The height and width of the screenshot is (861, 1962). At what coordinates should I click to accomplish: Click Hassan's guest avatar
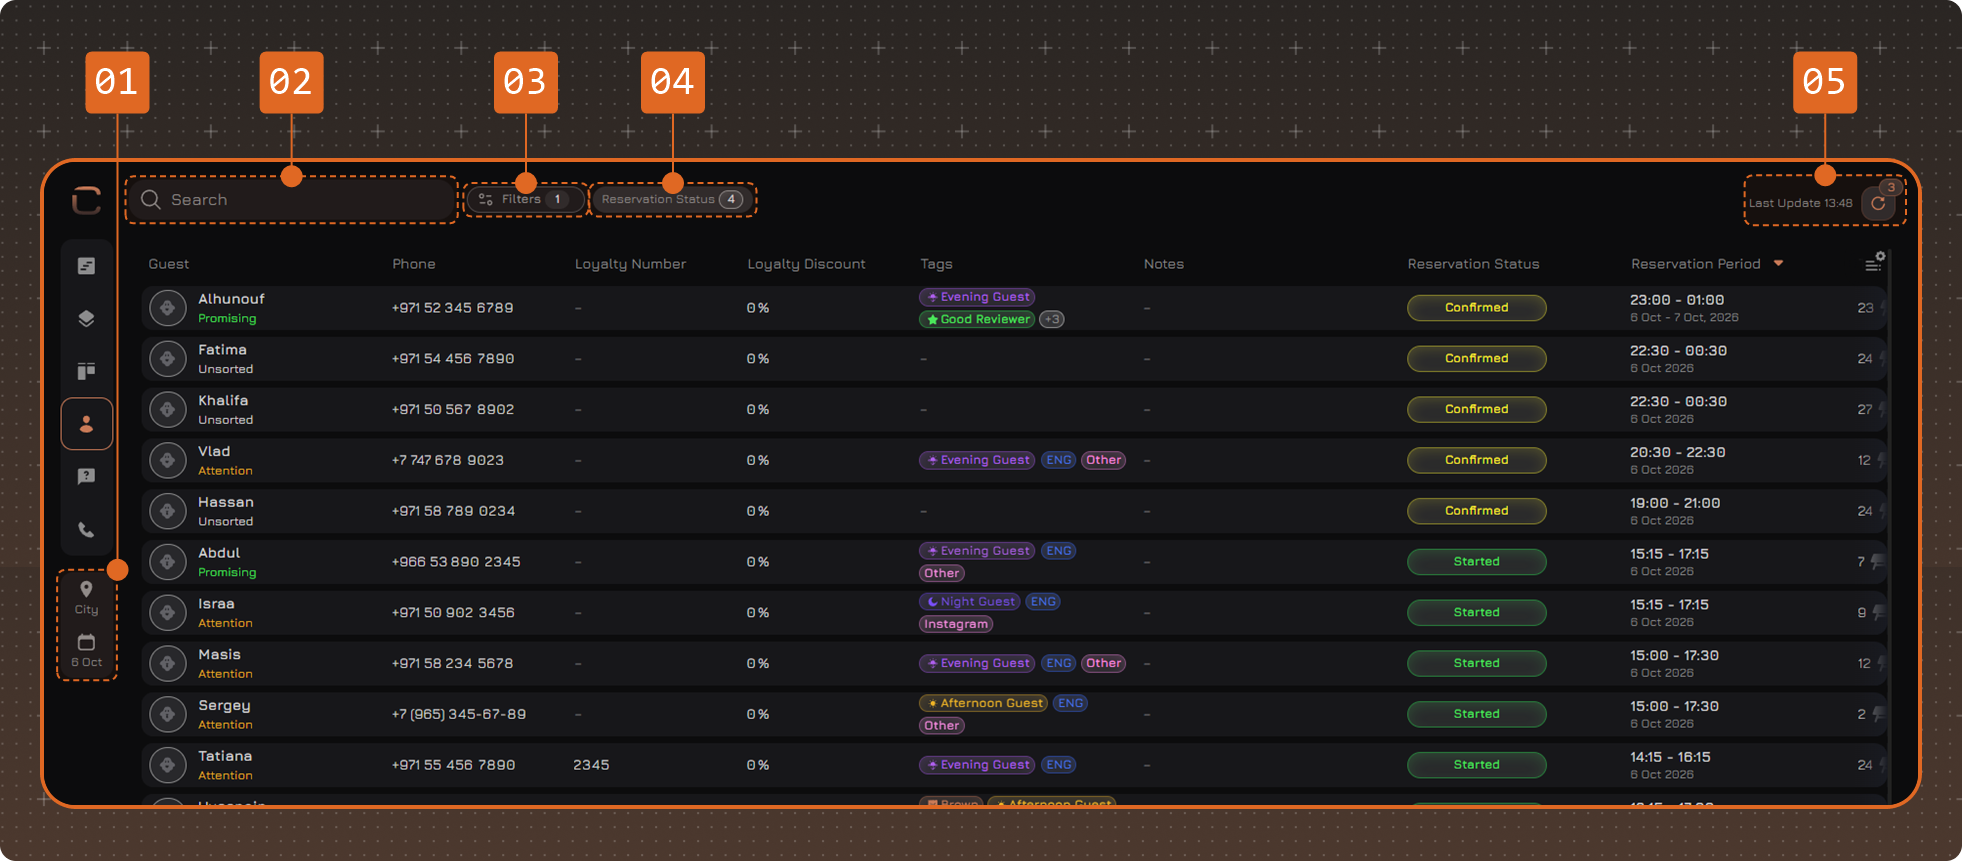[168, 511]
